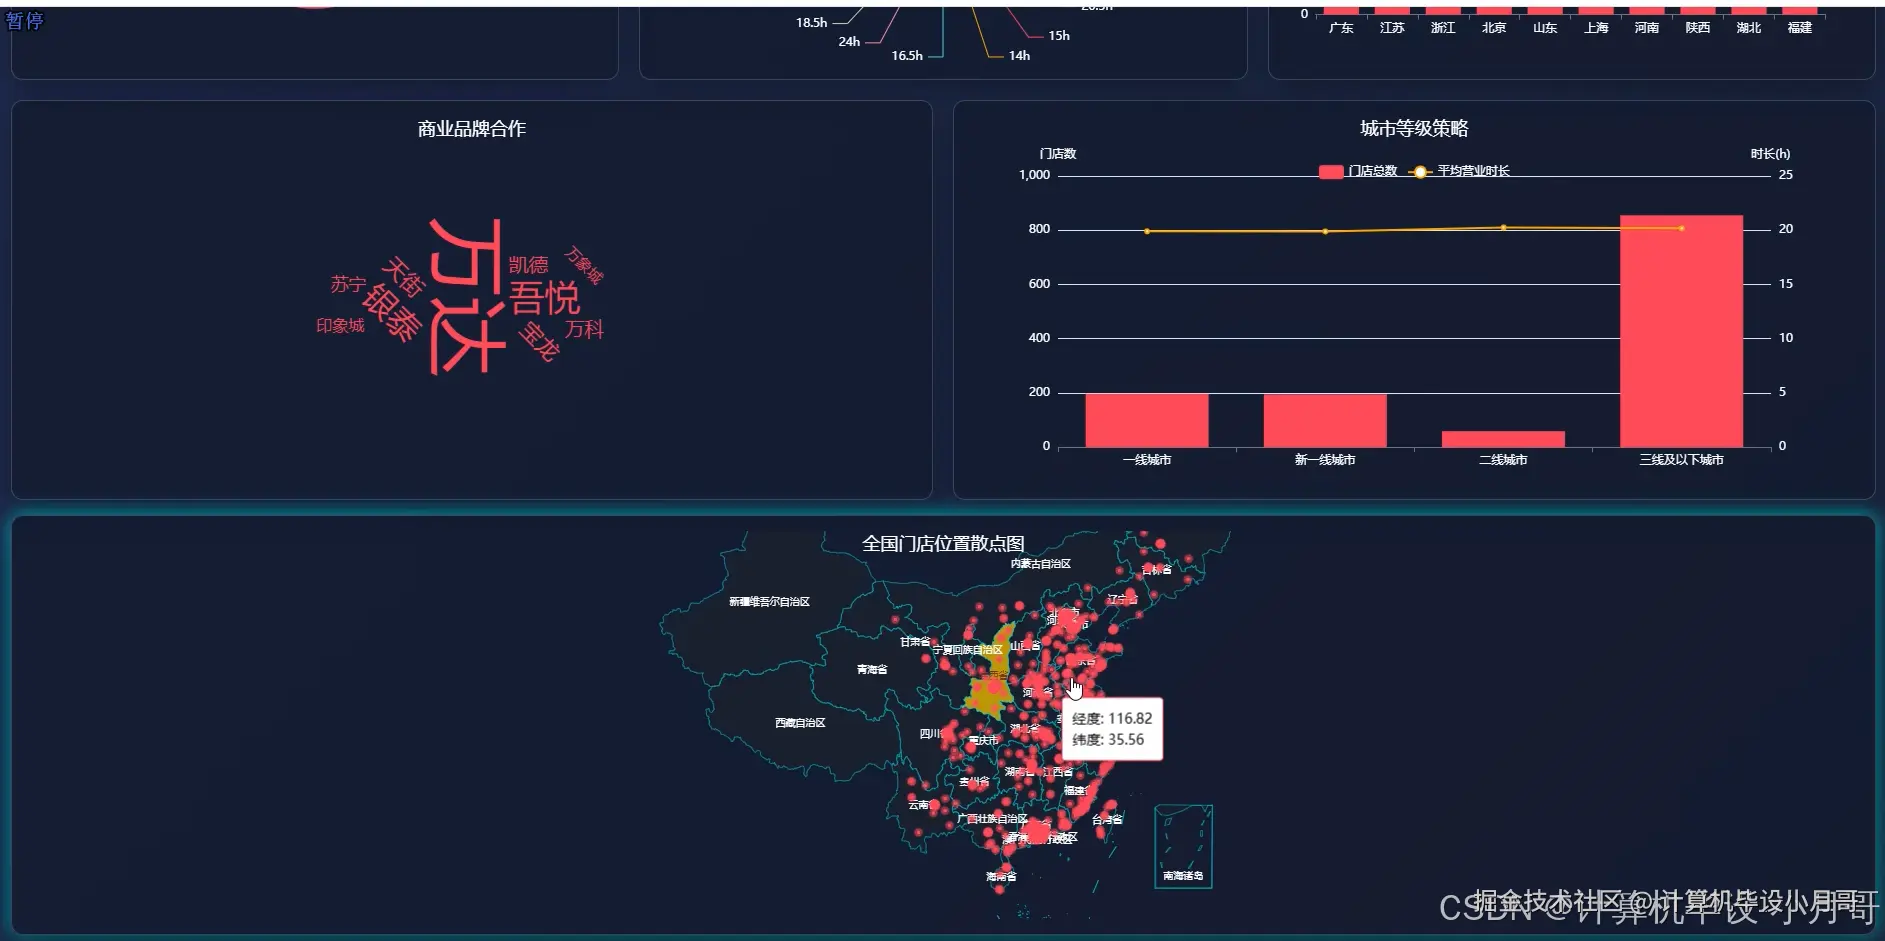1885x941 pixels.
Task: Click the 南海诸岛 inset map box
Action: tap(1183, 846)
